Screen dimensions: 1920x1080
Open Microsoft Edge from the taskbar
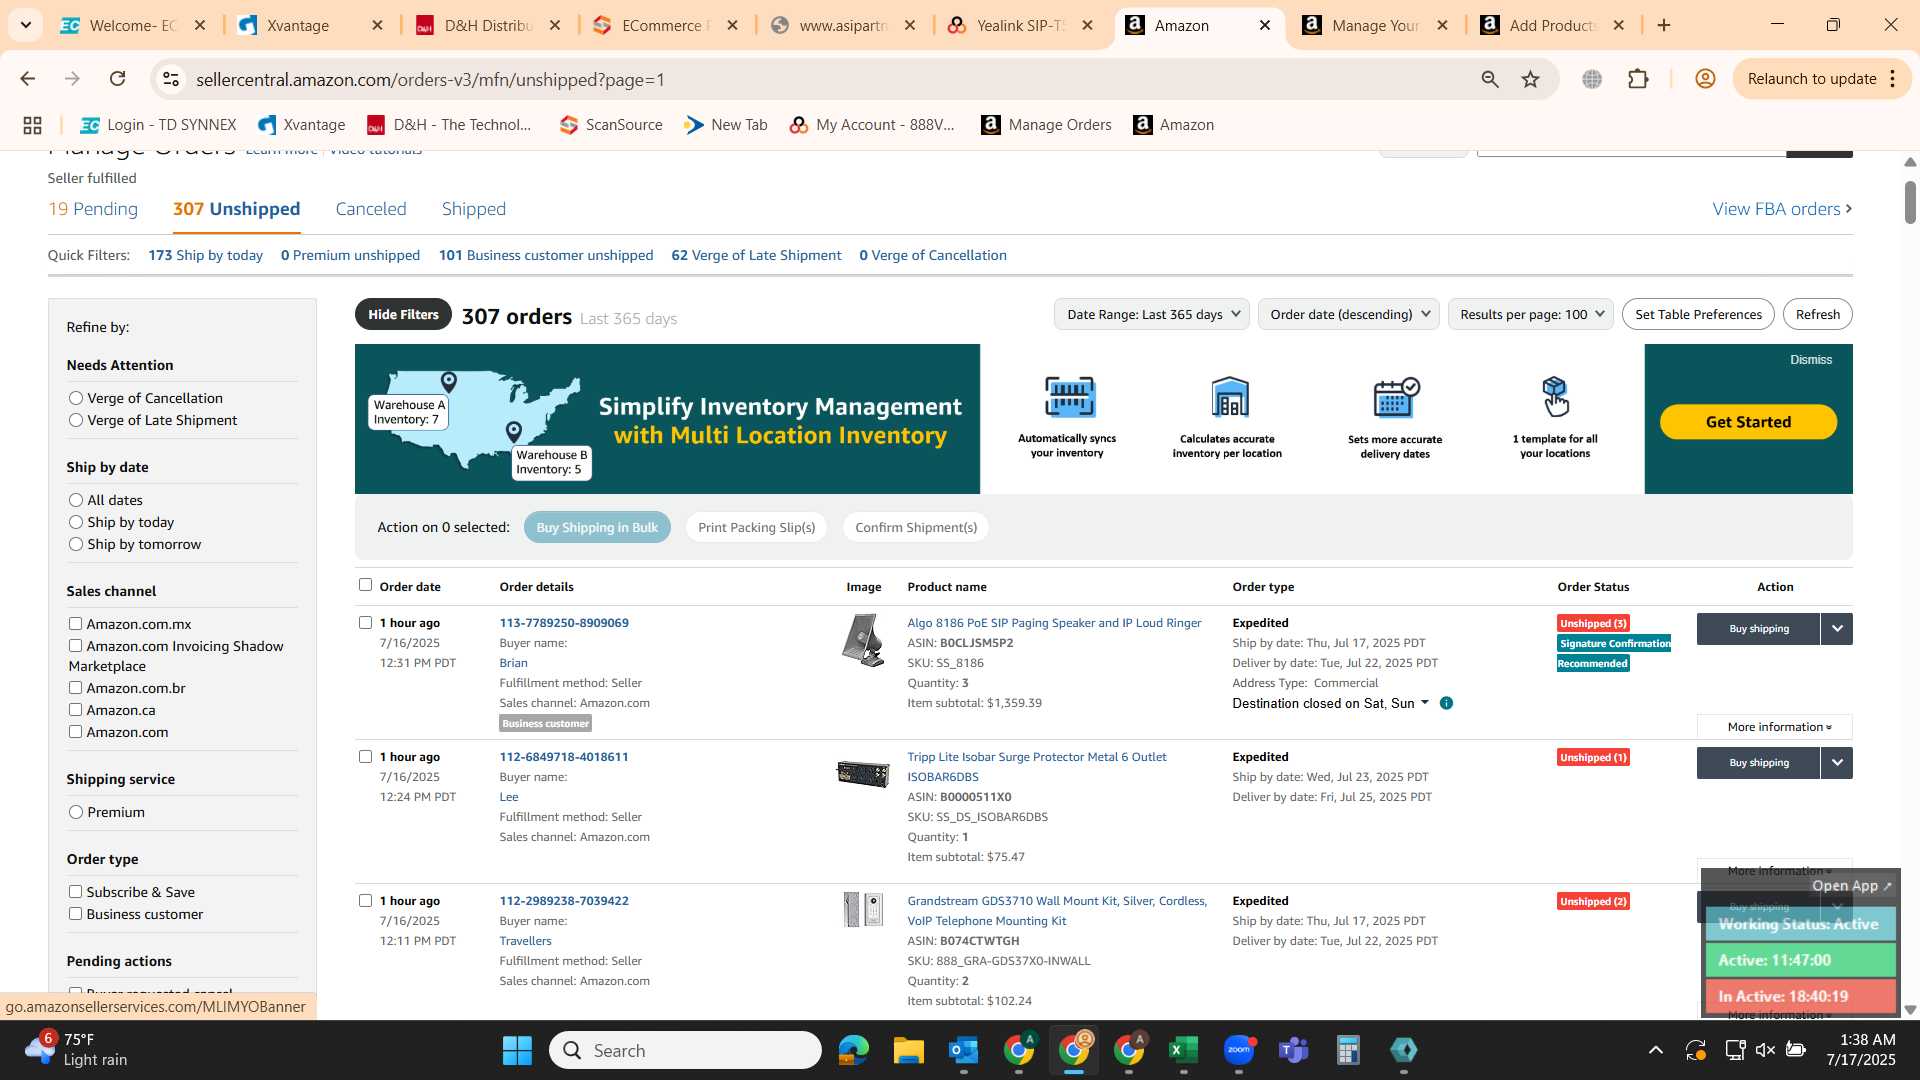(x=853, y=1050)
